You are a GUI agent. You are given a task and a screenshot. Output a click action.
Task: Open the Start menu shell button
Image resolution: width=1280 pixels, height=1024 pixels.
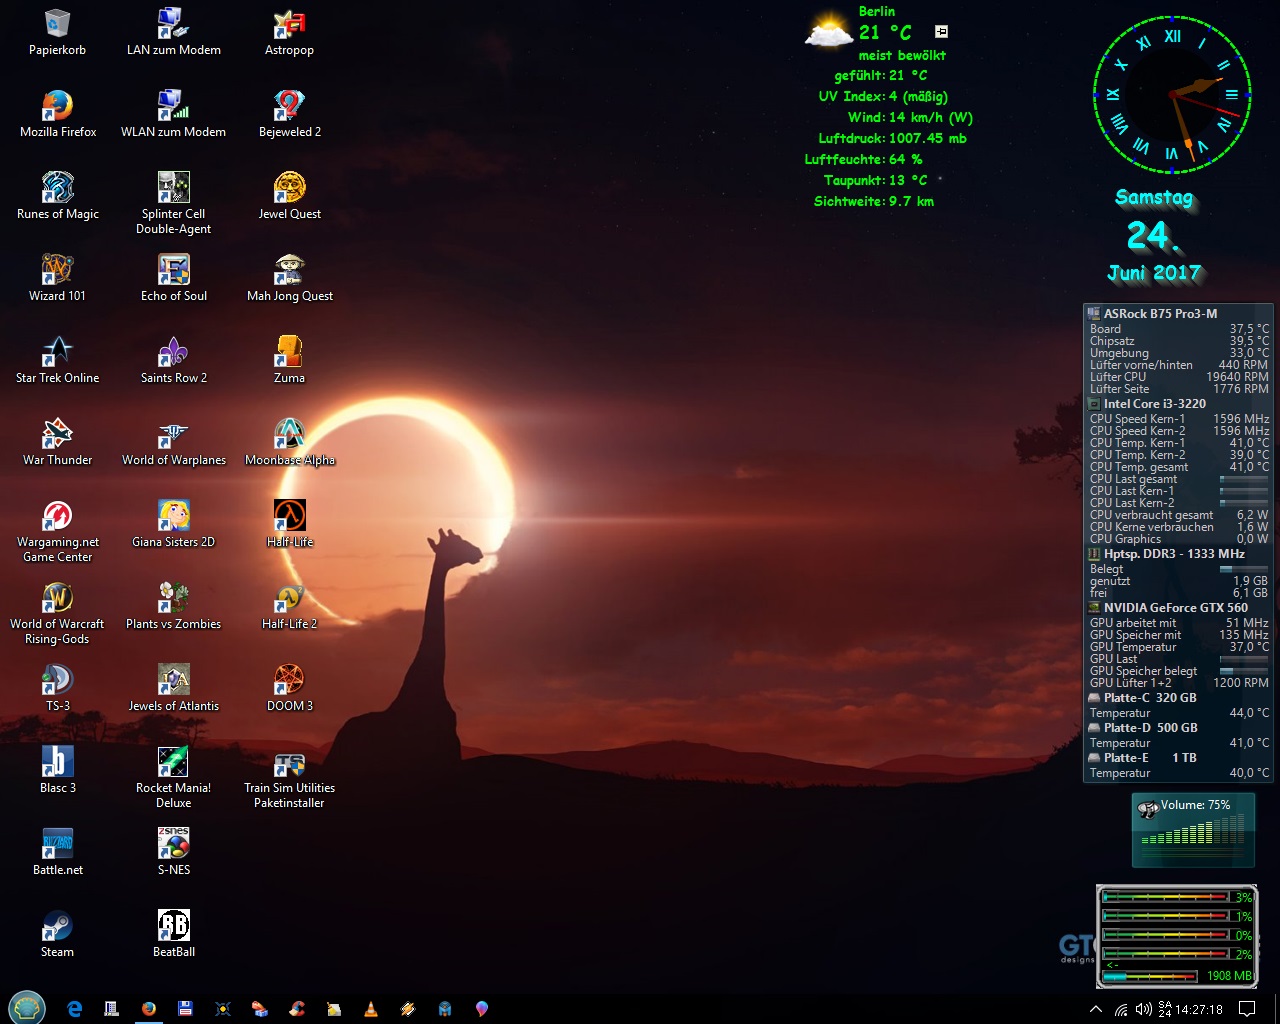[27, 1008]
